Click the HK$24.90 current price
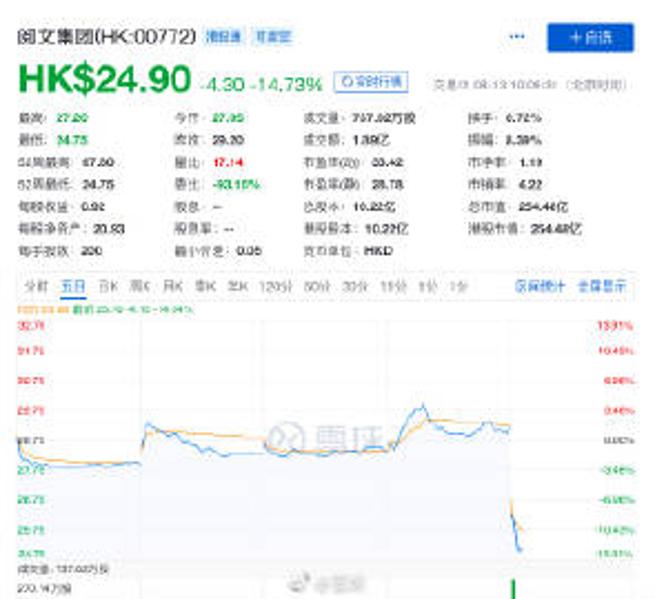Image resolution: width=655 pixels, height=599 pixels. tap(103, 79)
